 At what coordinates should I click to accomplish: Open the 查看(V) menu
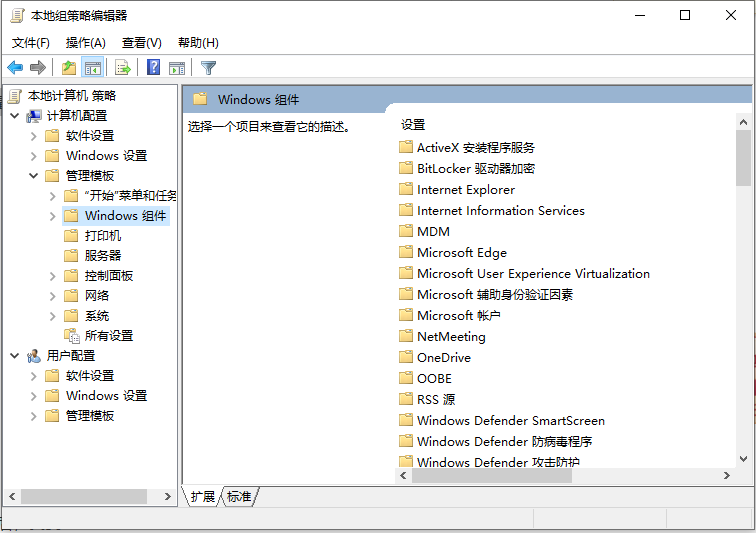click(x=141, y=43)
